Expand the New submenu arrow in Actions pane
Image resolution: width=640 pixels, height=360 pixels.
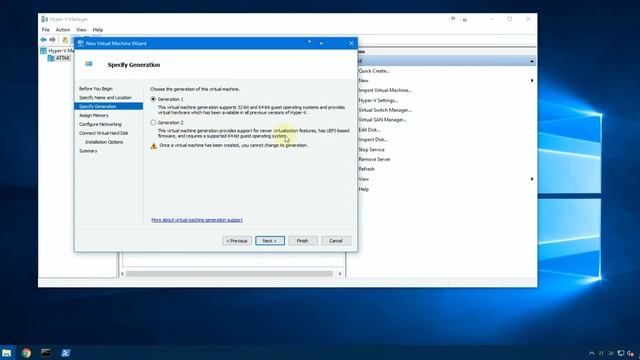tap(532, 81)
